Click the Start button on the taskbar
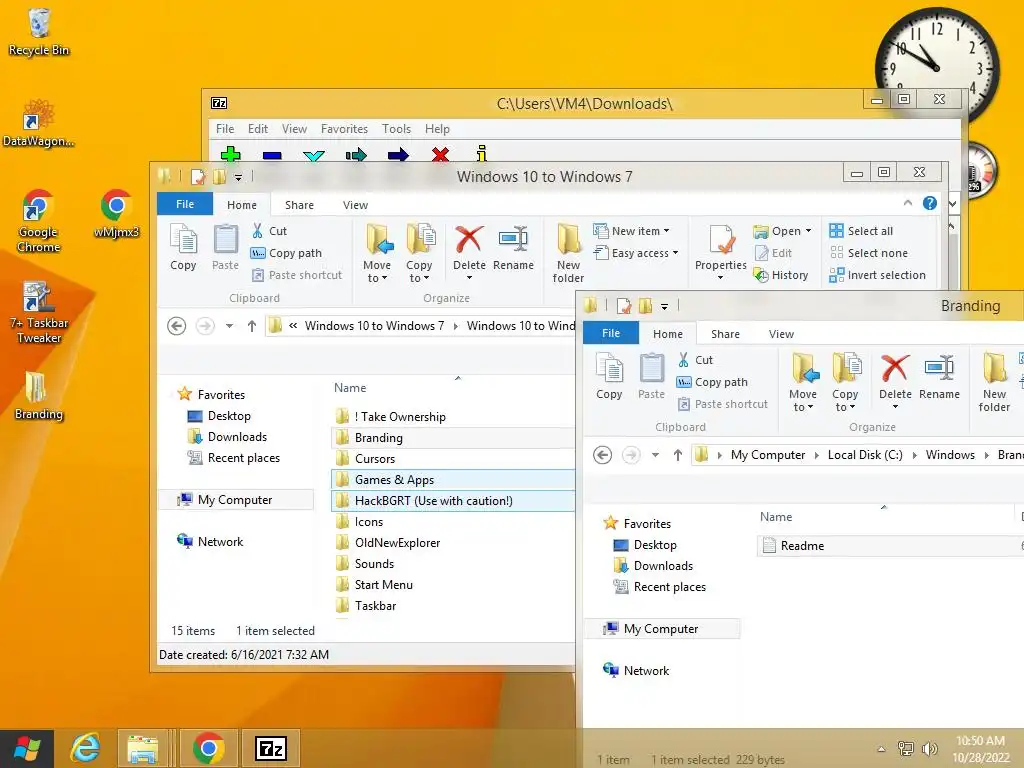Viewport: 1024px width, 768px height. (26, 748)
